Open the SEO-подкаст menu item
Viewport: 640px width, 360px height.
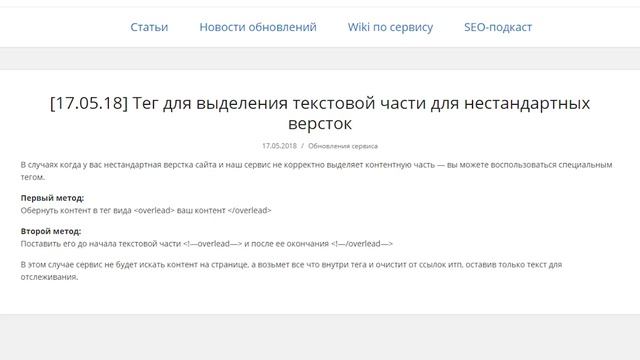(498, 27)
